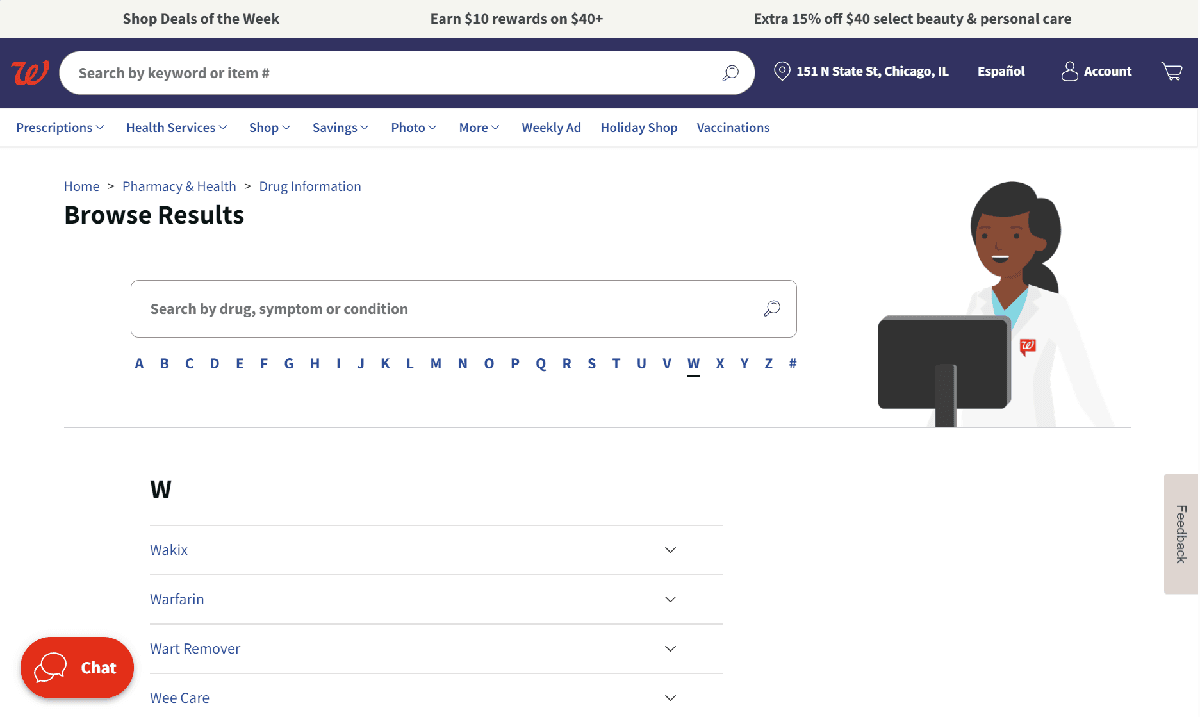Select letter A in alphabet index

[139, 364]
